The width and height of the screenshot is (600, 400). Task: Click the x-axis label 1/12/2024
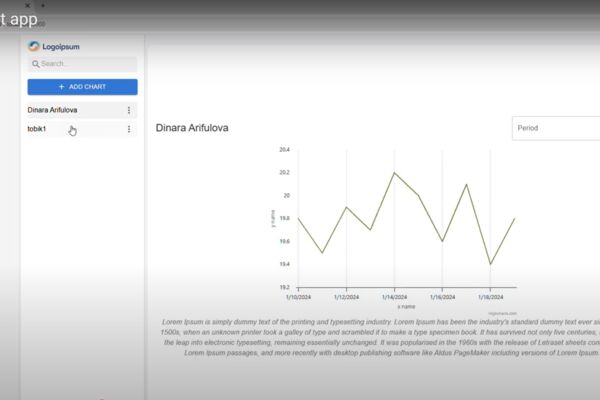[x=346, y=297]
